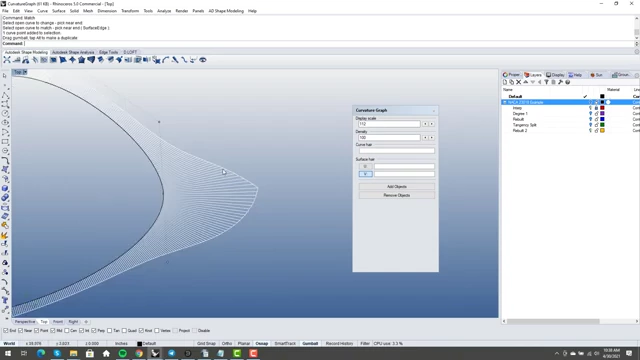Toggle End object snap
Screen dimensions: 640x360
[x=6, y=331]
